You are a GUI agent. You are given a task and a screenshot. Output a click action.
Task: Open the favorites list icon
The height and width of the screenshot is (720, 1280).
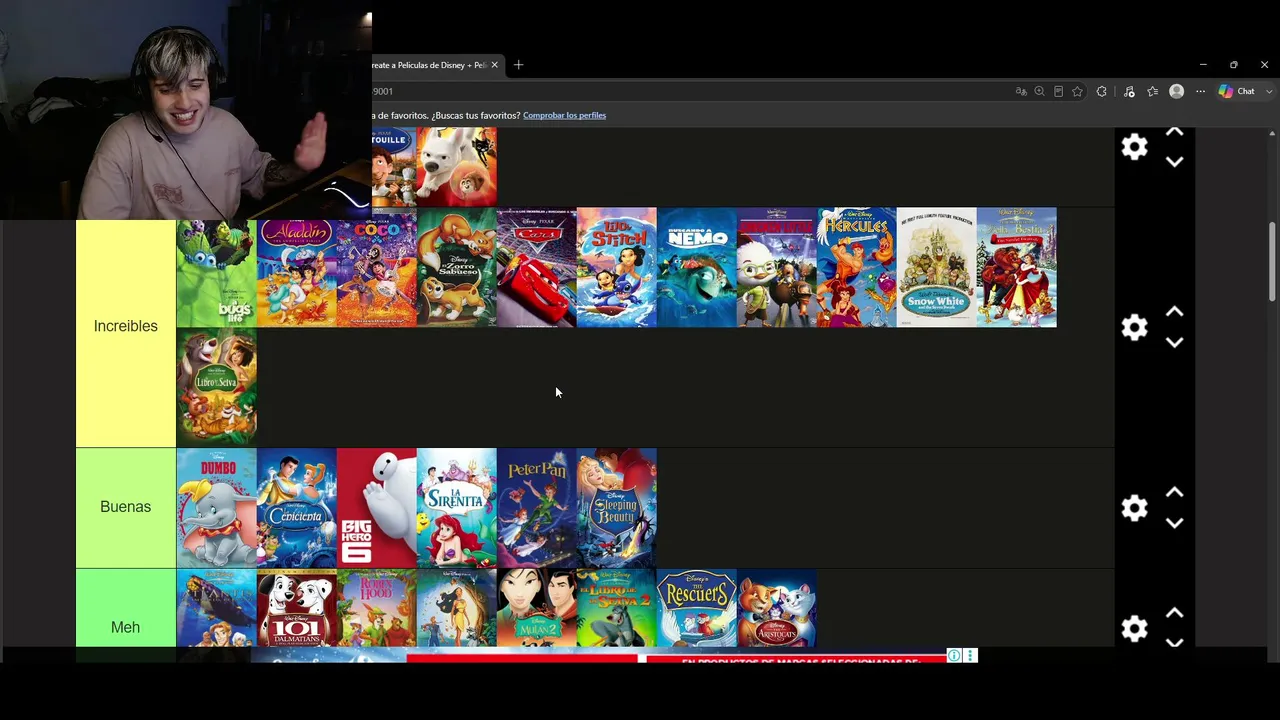[1153, 91]
